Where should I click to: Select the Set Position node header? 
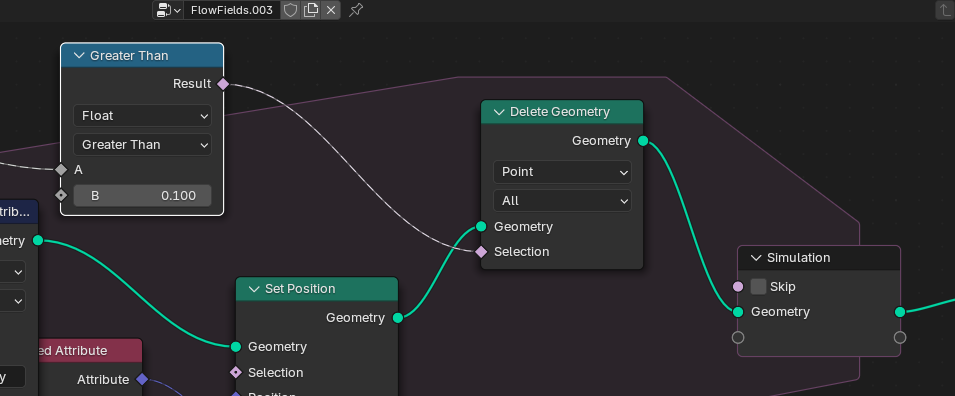[317, 289]
